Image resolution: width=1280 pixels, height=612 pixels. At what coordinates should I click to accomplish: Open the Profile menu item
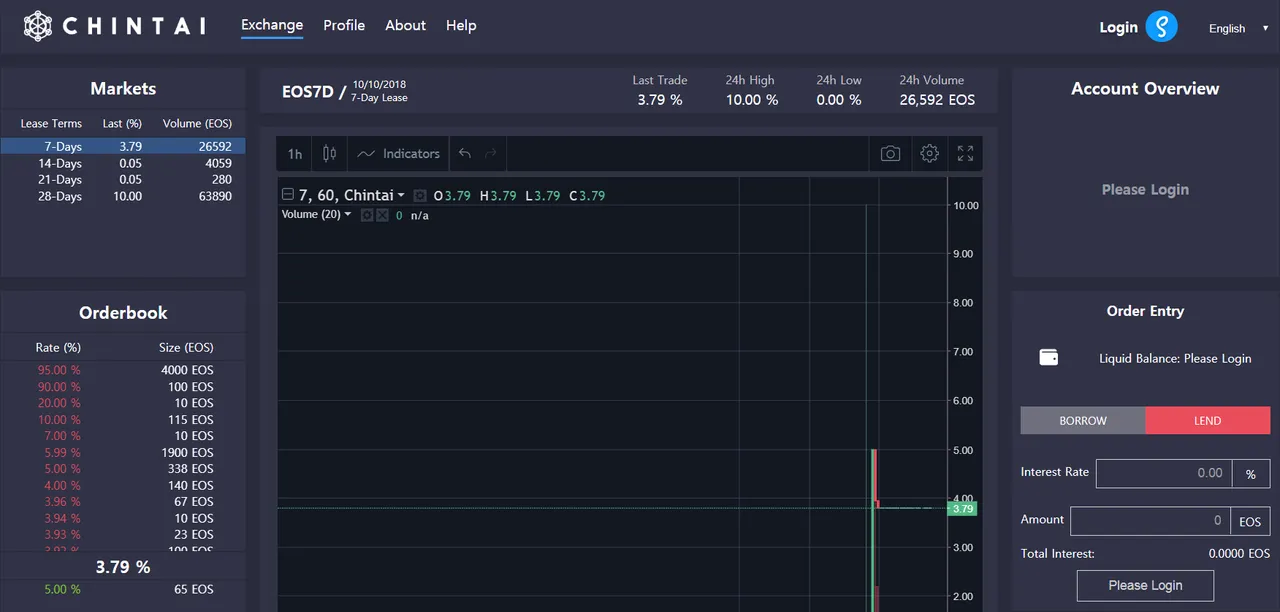tap(344, 25)
